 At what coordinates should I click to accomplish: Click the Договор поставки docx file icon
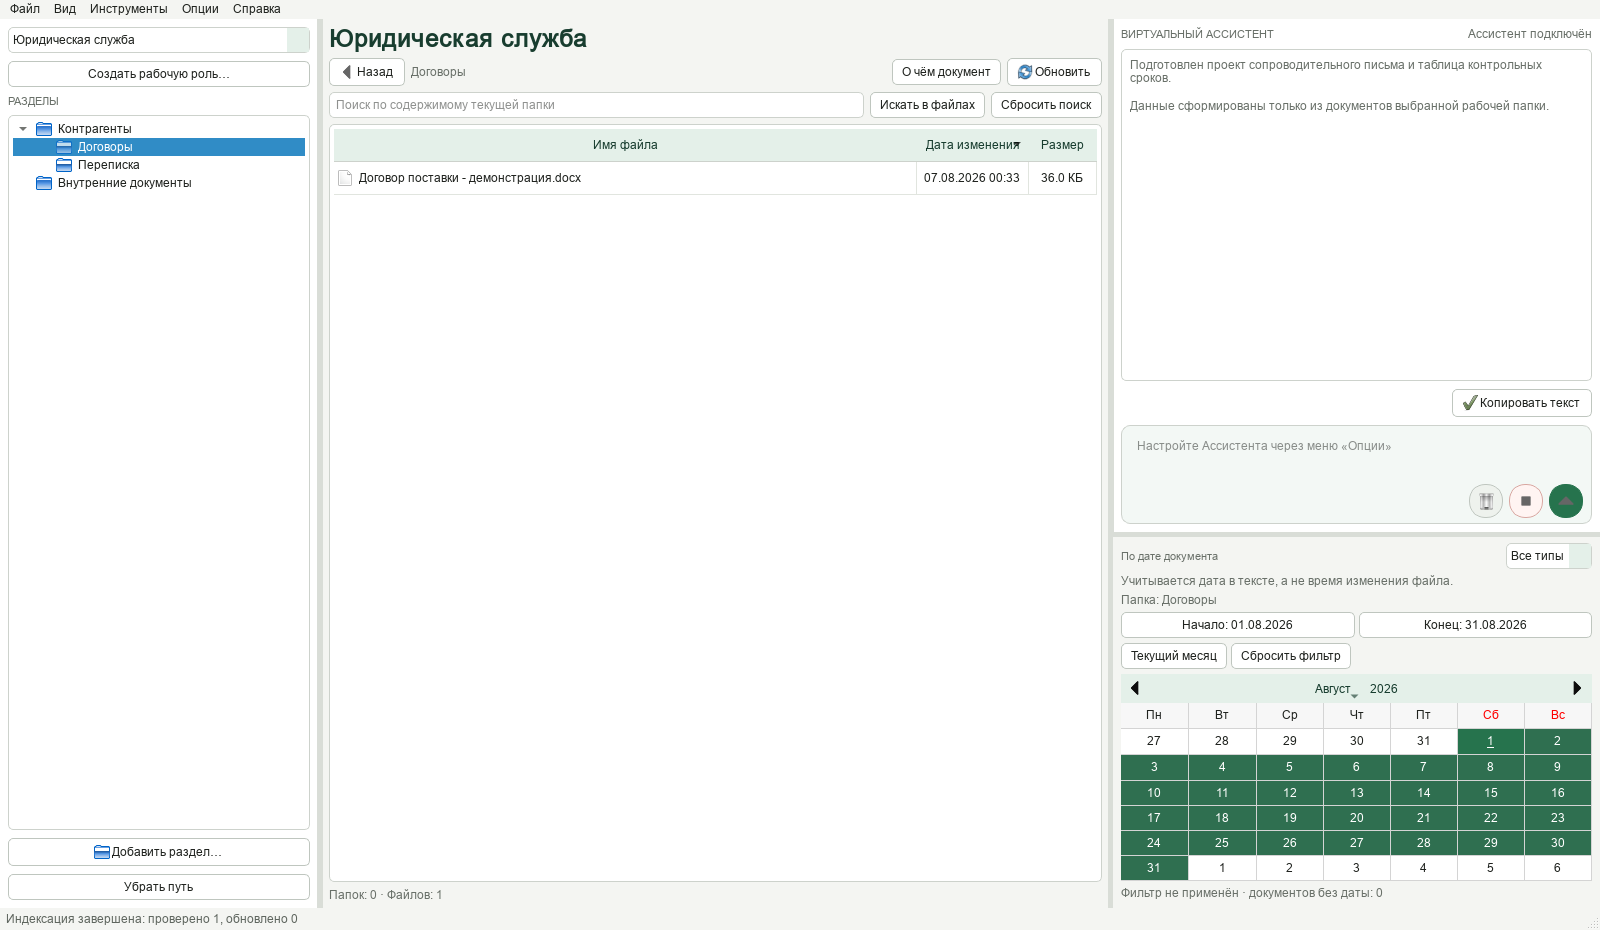[345, 178]
